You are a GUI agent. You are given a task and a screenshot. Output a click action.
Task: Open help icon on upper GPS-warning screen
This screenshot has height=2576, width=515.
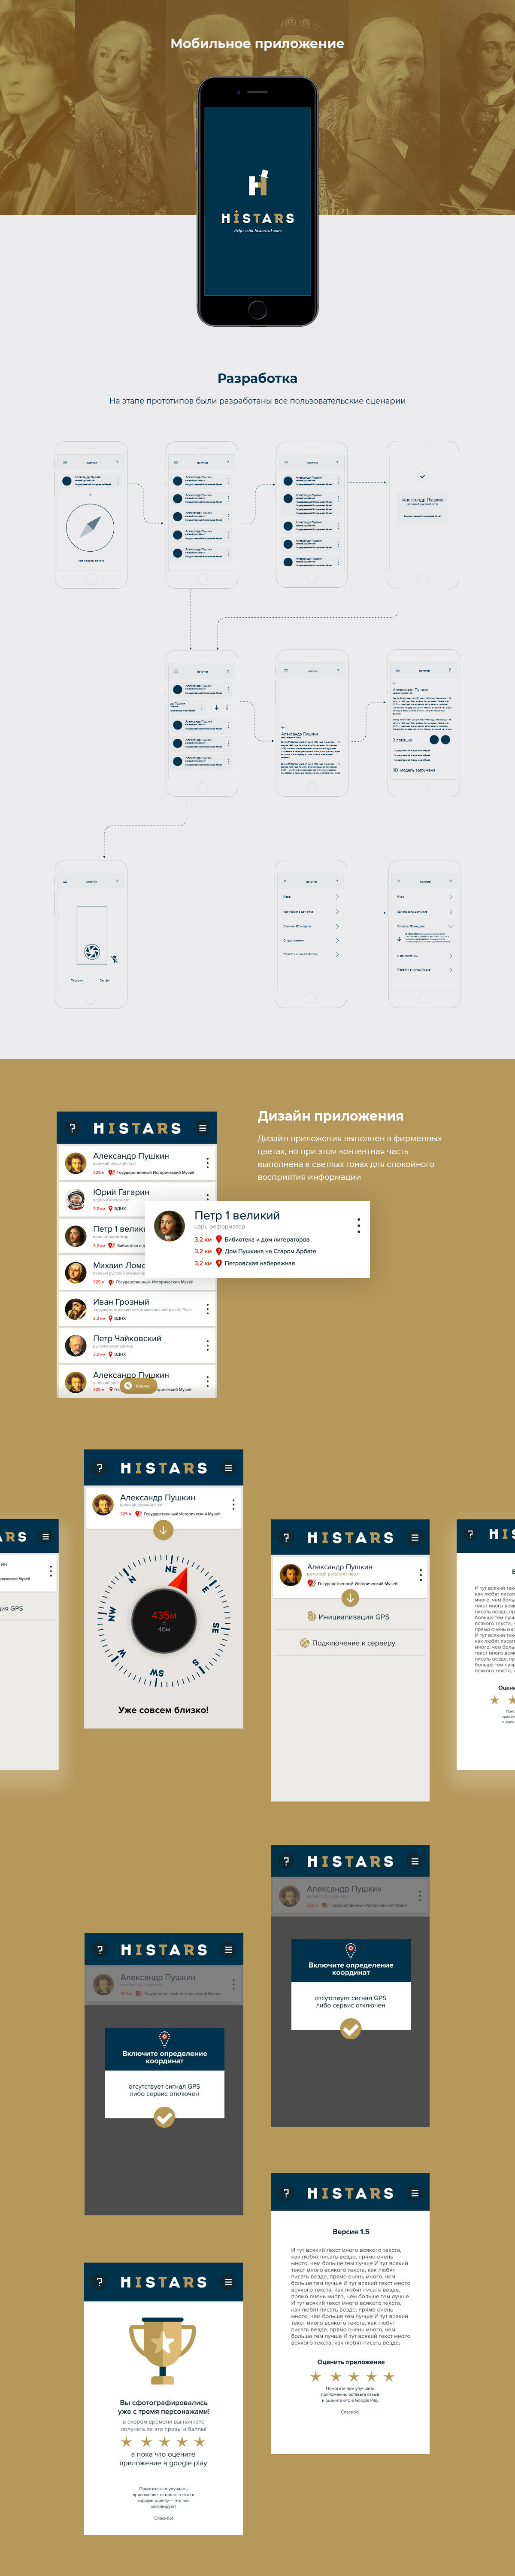coord(286,1861)
